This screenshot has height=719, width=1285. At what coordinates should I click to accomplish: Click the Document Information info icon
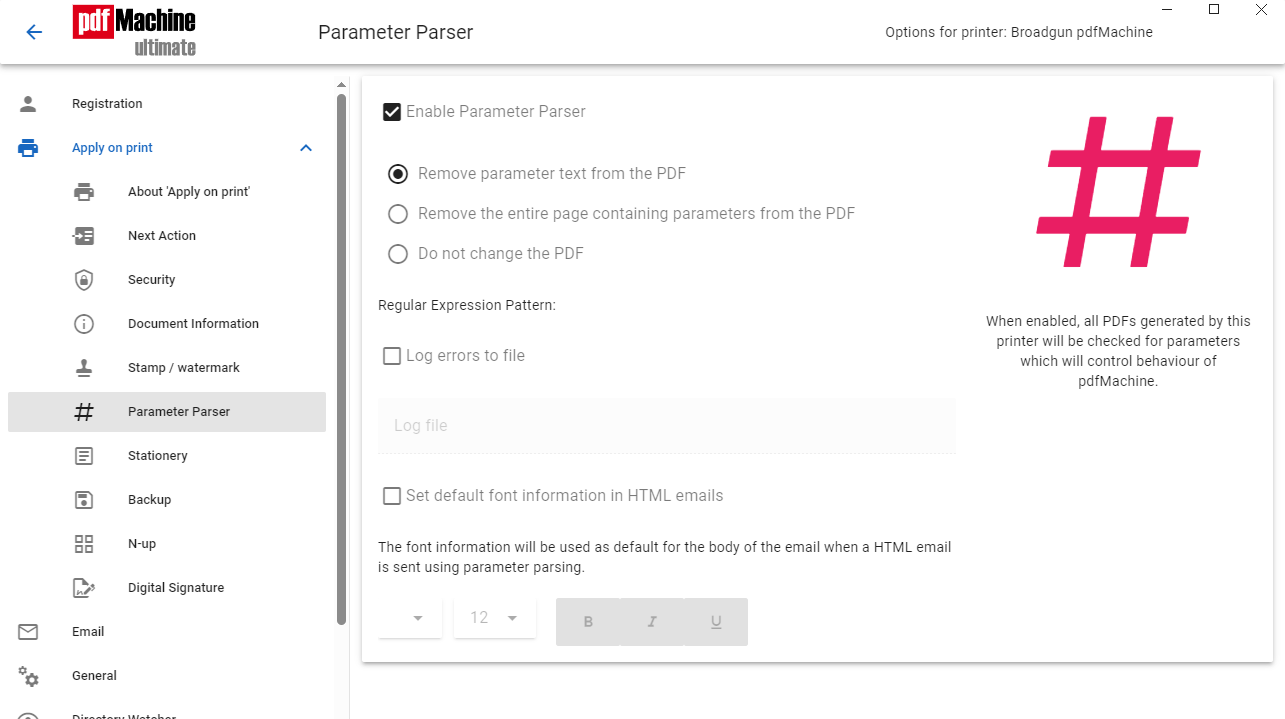84,324
